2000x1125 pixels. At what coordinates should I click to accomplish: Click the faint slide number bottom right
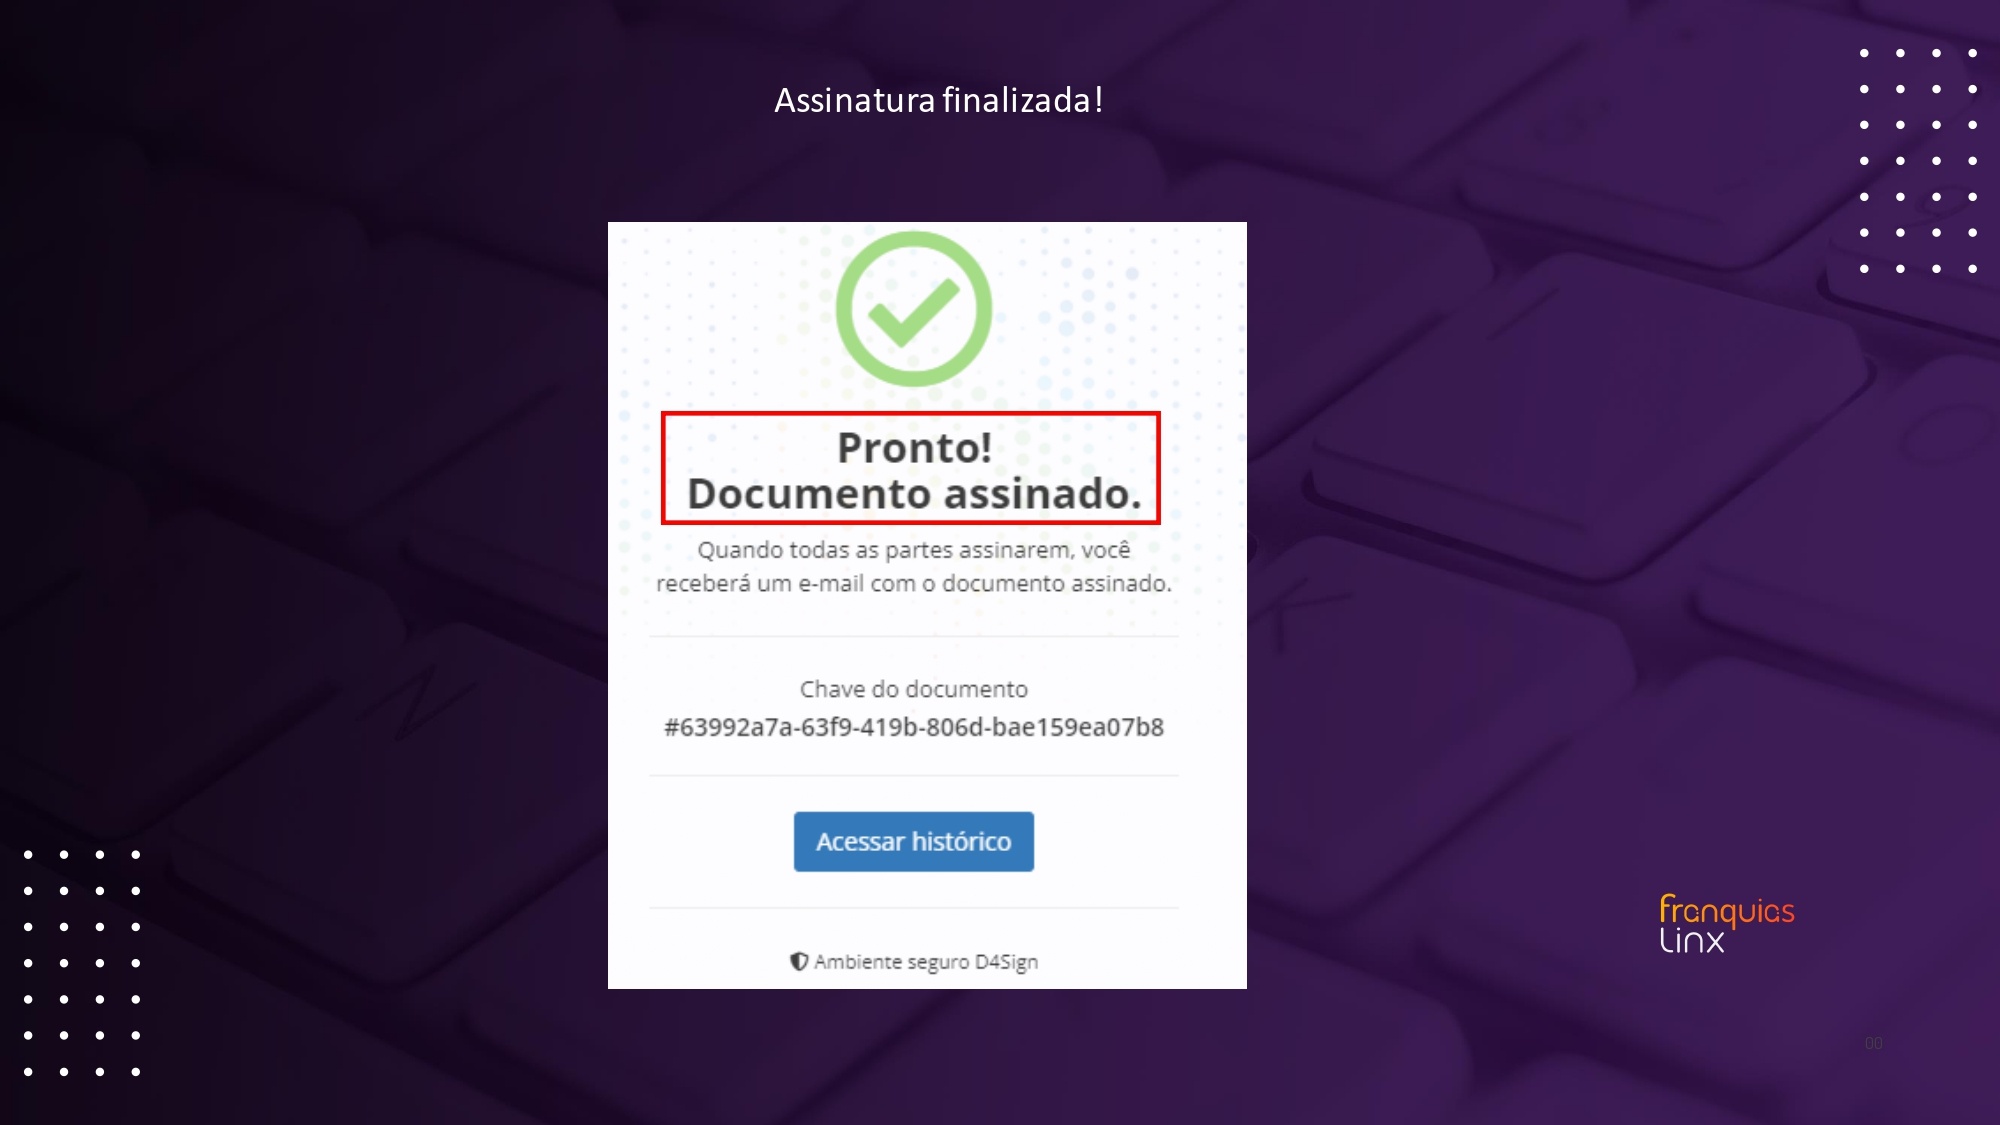pyautogui.click(x=1874, y=1043)
